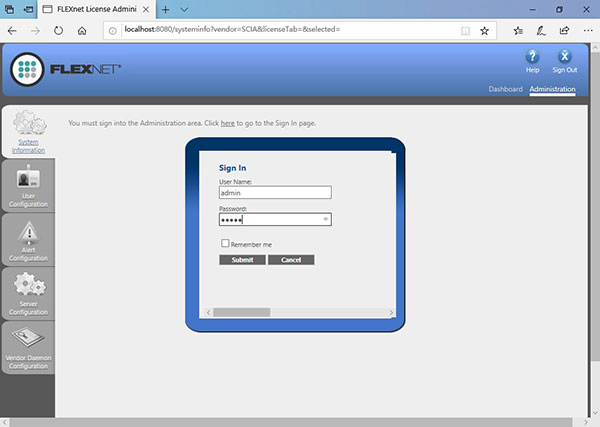Open a new browser tab

(x=165, y=10)
